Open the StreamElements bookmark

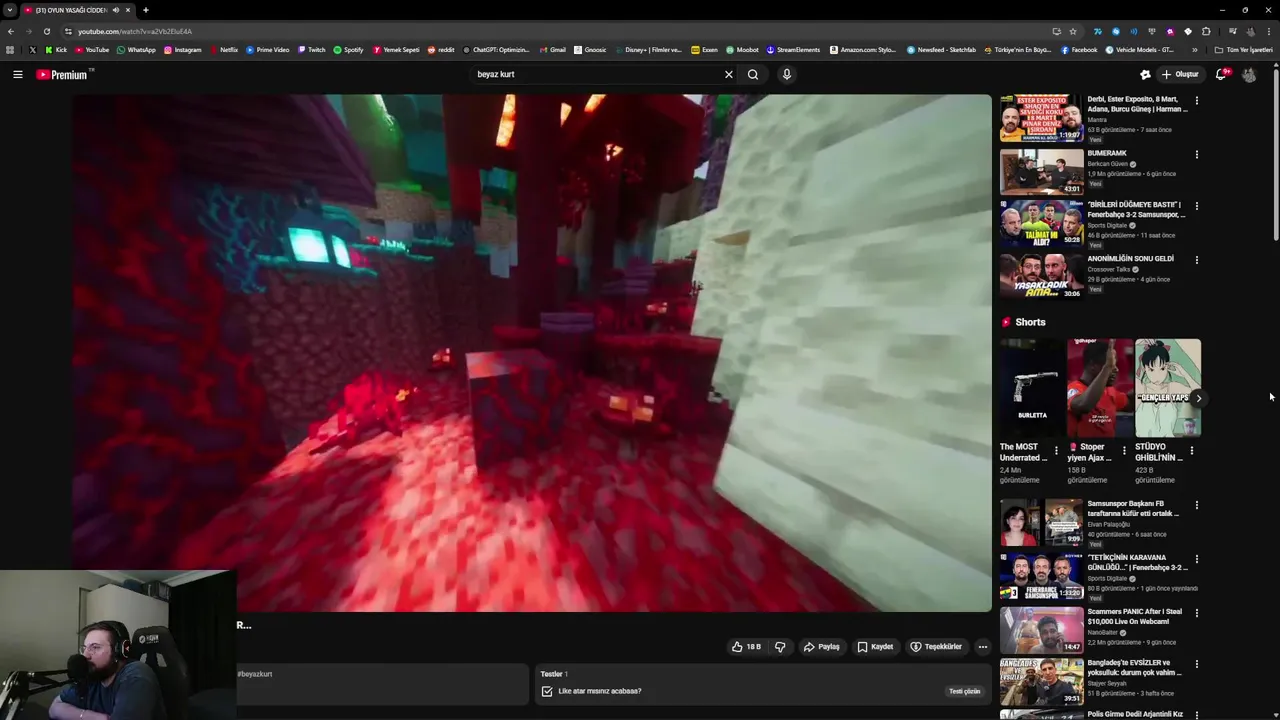793,50
